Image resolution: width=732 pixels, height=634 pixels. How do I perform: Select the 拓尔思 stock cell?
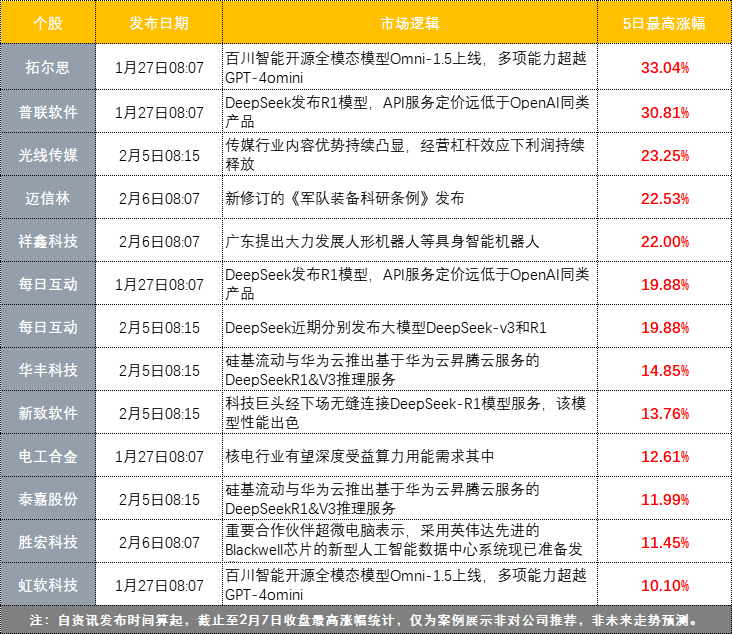pos(48,67)
